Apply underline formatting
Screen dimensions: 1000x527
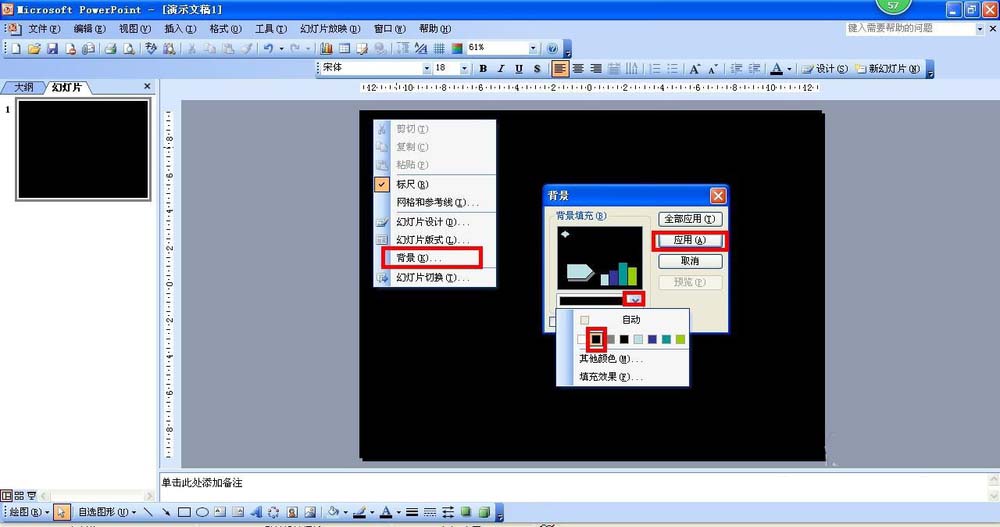click(518, 68)
